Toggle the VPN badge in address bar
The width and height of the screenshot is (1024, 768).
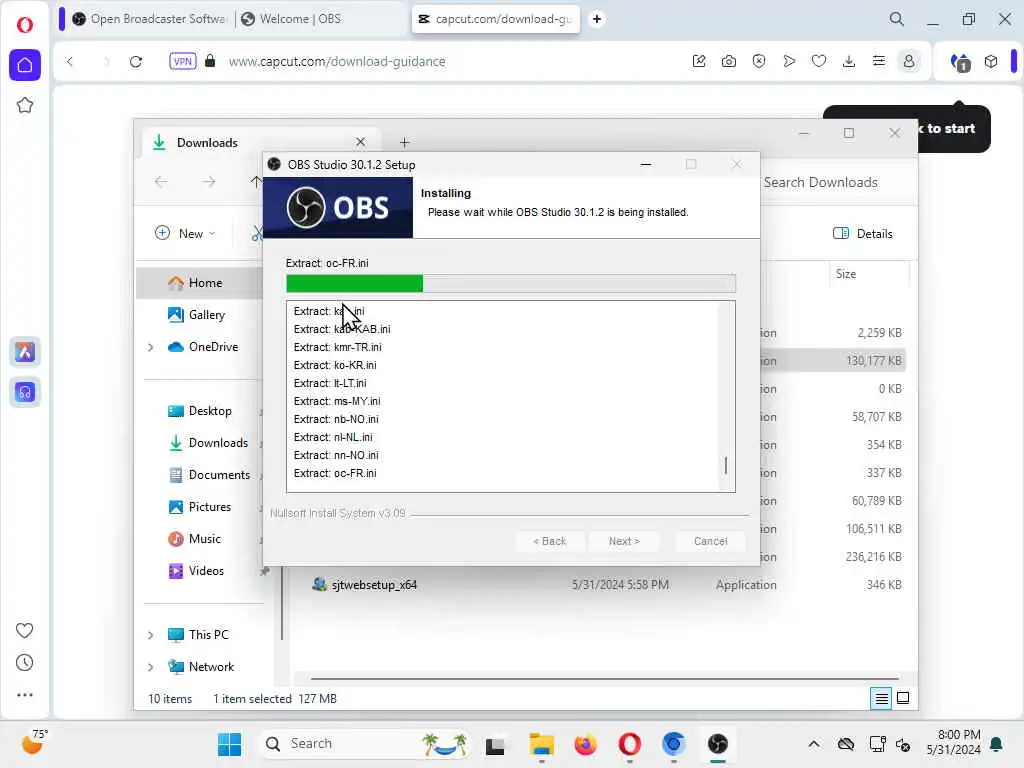point(182,61)
